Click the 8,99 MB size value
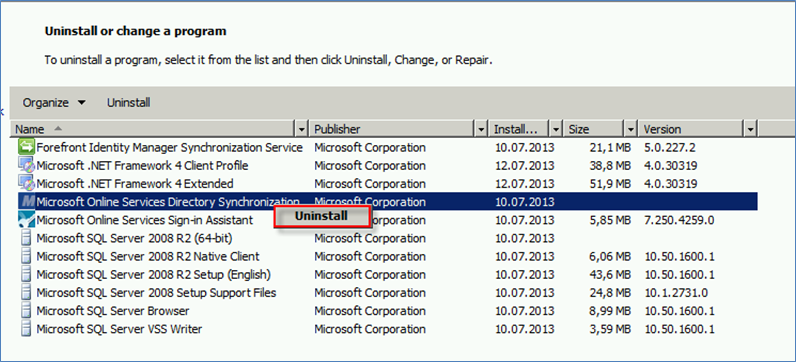This screenshot has height=362, width=796. 610,311
